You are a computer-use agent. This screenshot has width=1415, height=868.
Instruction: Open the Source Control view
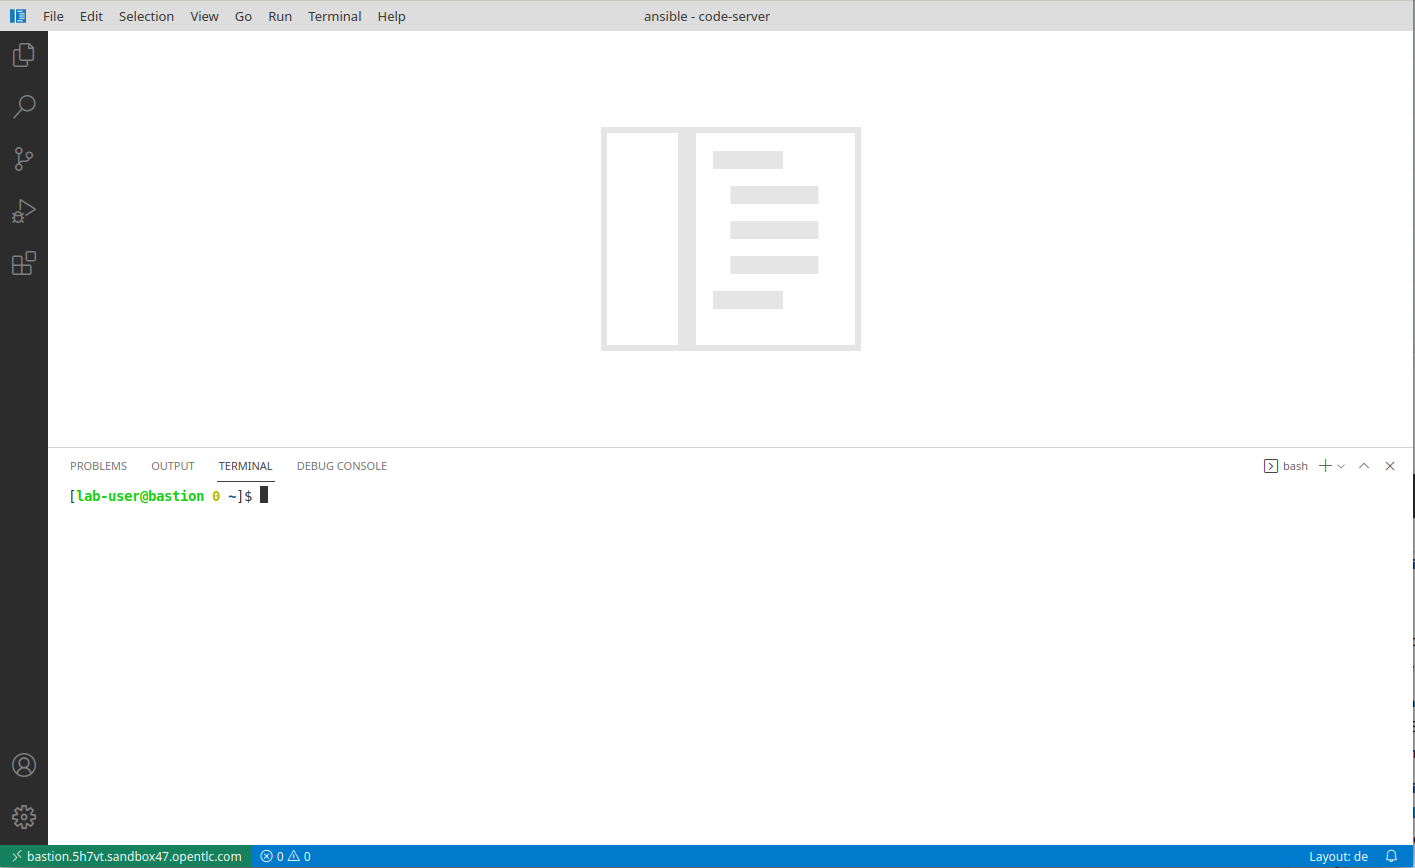pos(24,158)
